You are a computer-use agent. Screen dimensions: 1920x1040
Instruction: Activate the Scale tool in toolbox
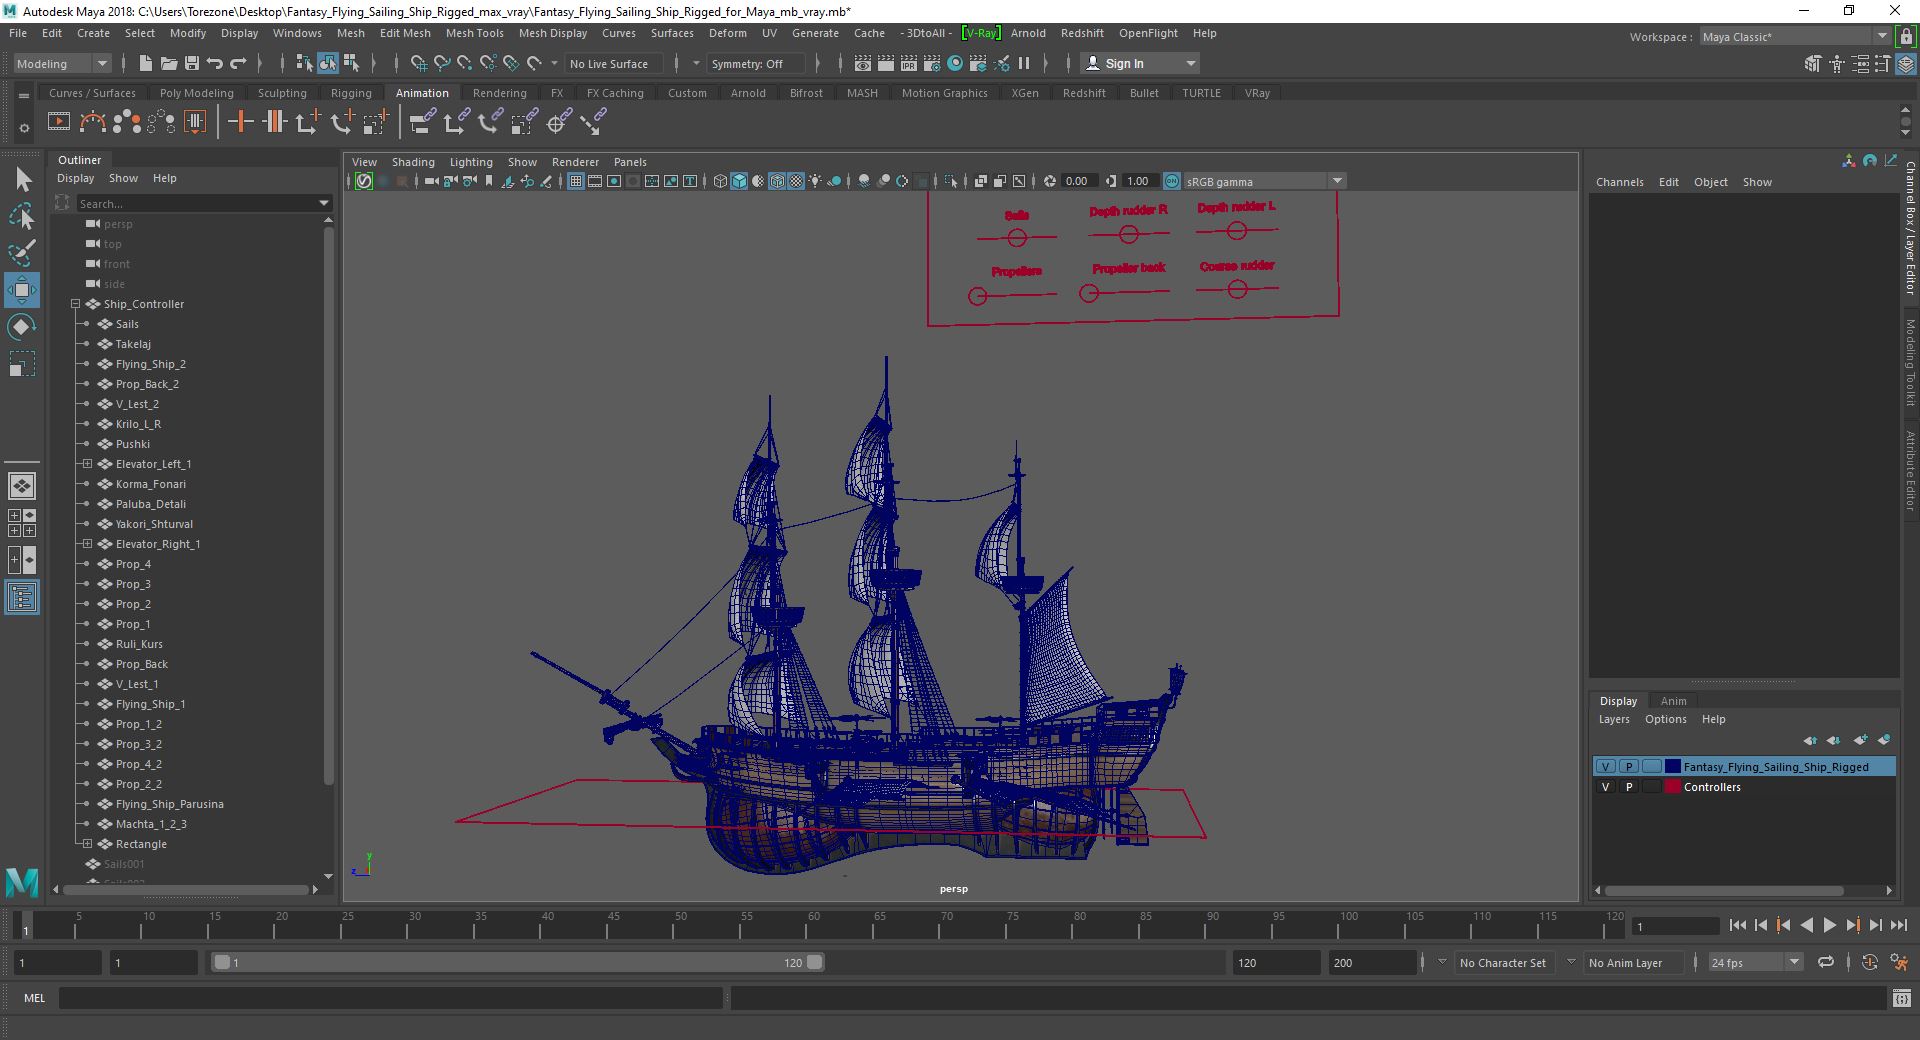[22, 364]
